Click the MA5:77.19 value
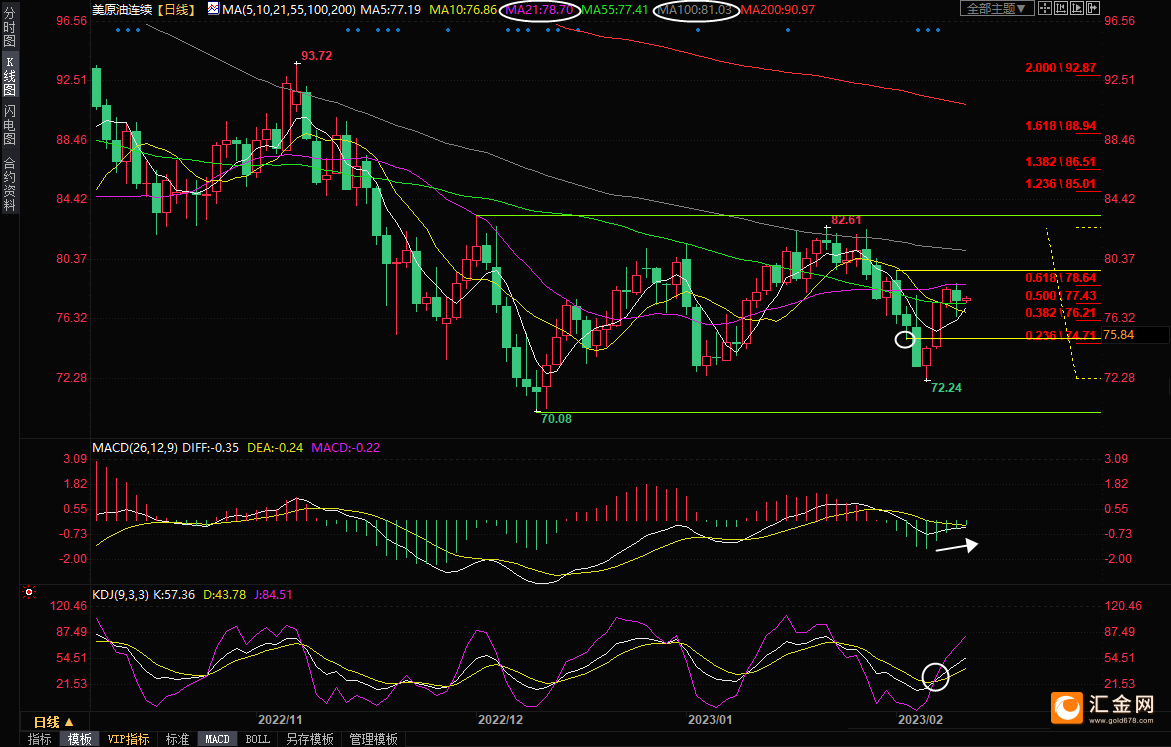 pos(391,10)
